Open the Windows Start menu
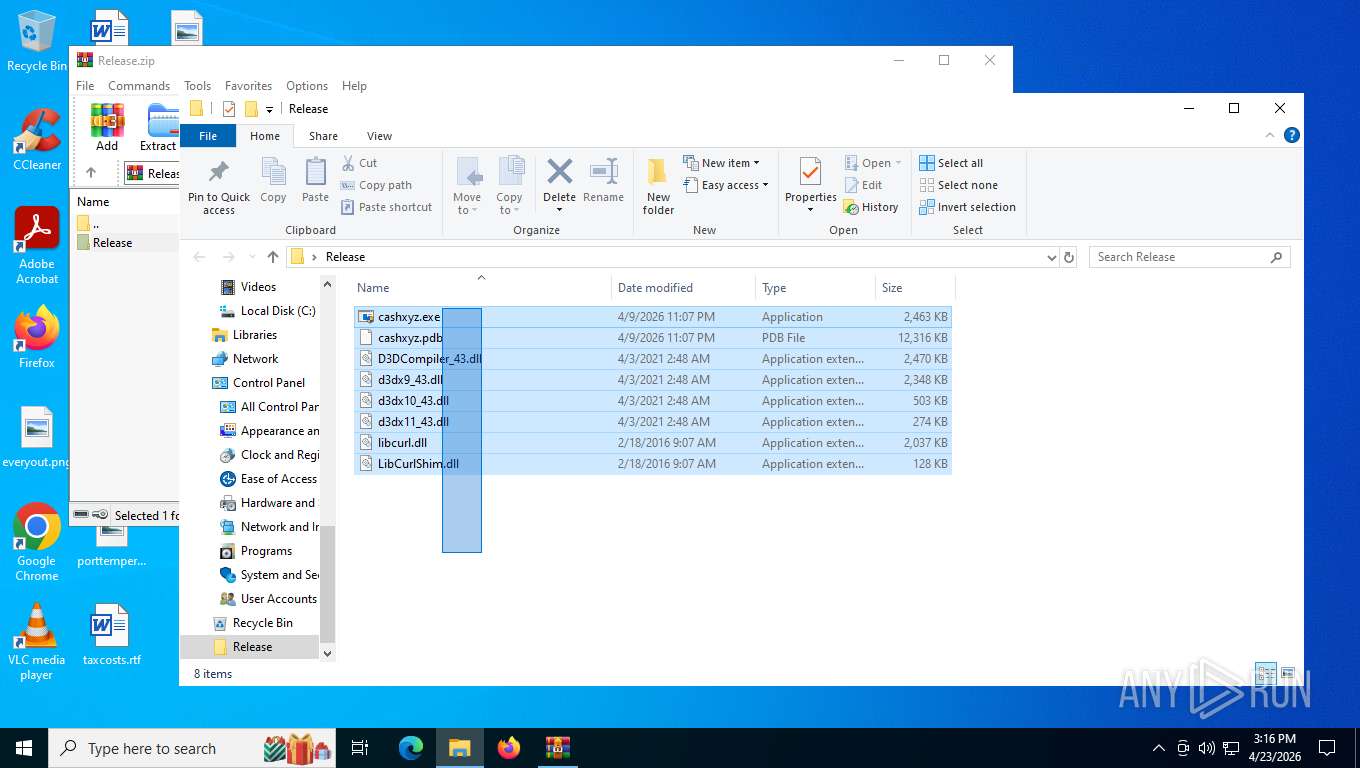The image size is (1360, 768). coord(23,748)
